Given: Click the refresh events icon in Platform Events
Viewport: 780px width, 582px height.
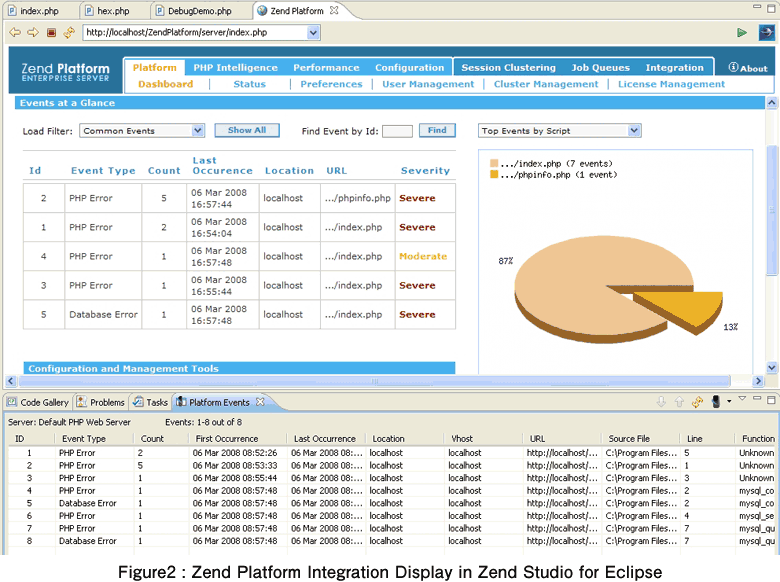Looking at the screenshot, I should click(x=697, y=402).
